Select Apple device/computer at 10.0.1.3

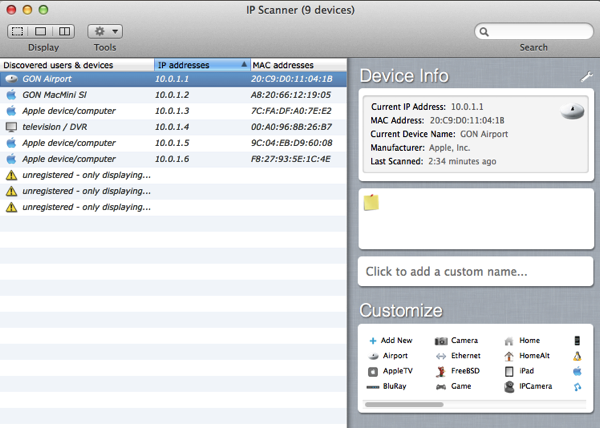(x=173, y=111)
